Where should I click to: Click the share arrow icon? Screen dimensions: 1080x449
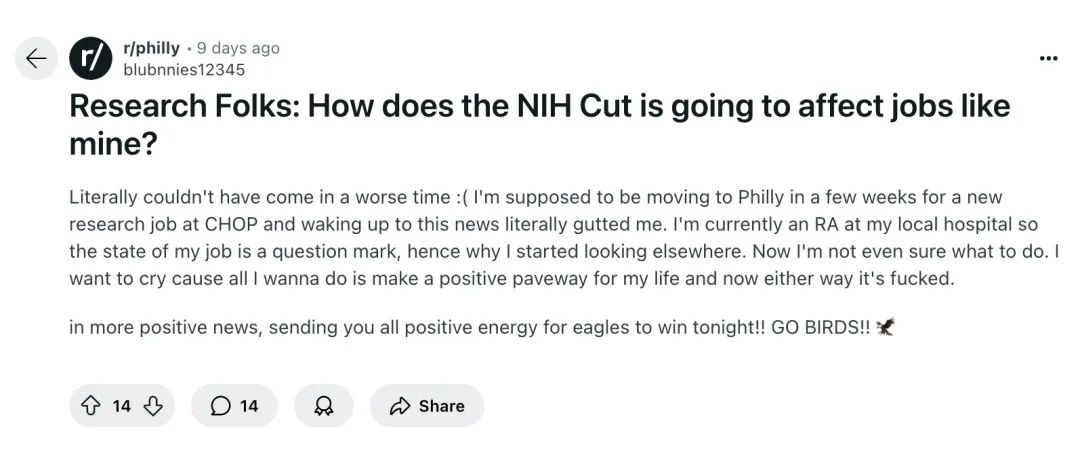point(399,406)
